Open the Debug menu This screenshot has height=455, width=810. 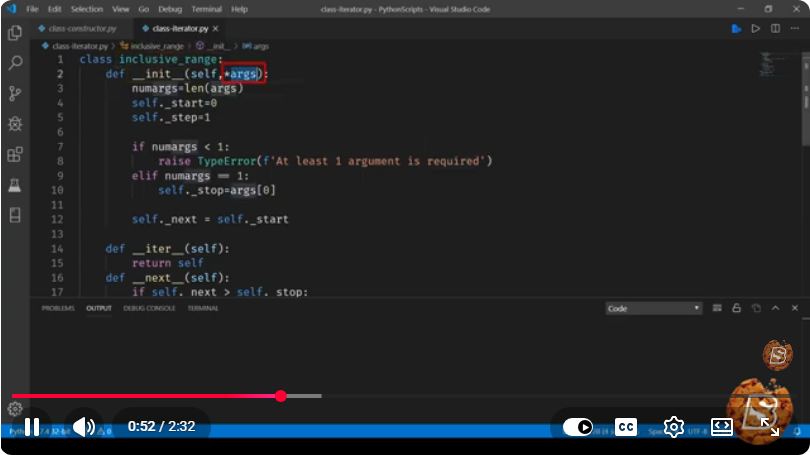(x=170, y=9)
